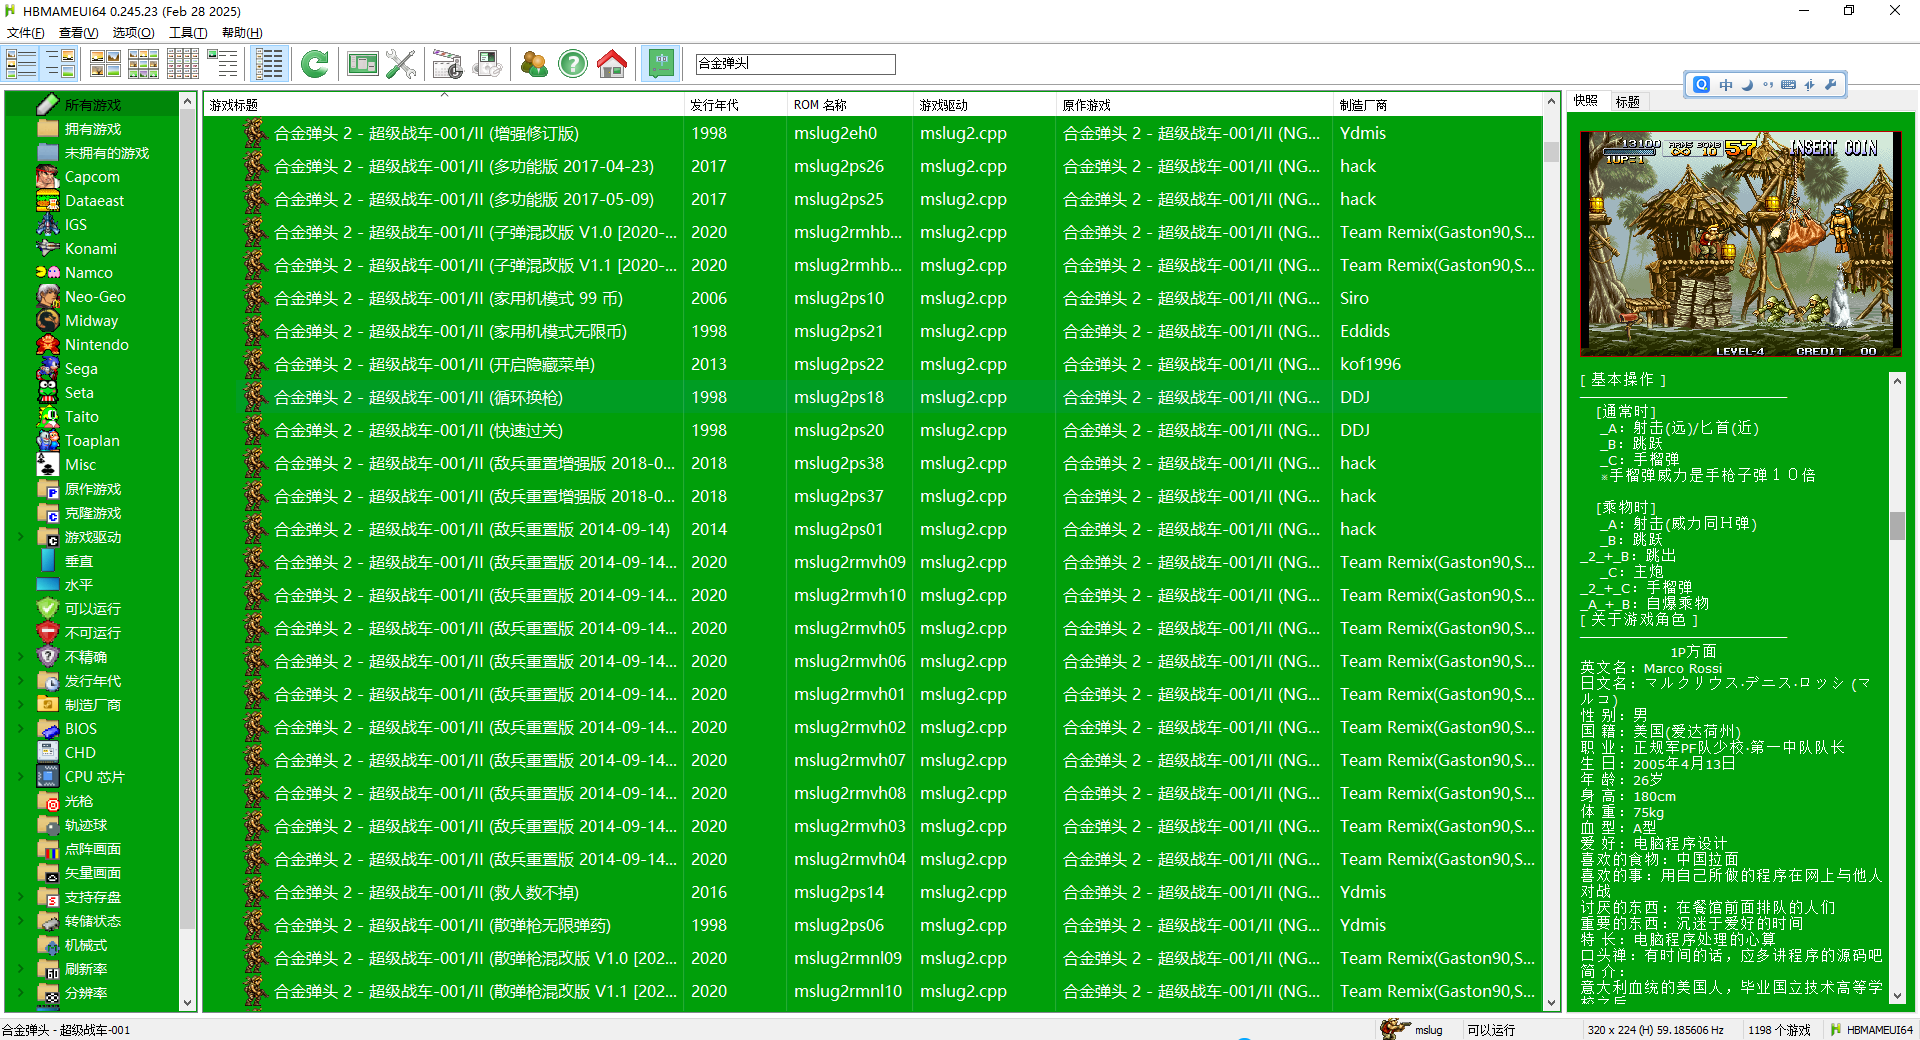This screenshot has width=1920, height=1040.
Task: Expand the 支持存盘 tree node
Action: 21,897
